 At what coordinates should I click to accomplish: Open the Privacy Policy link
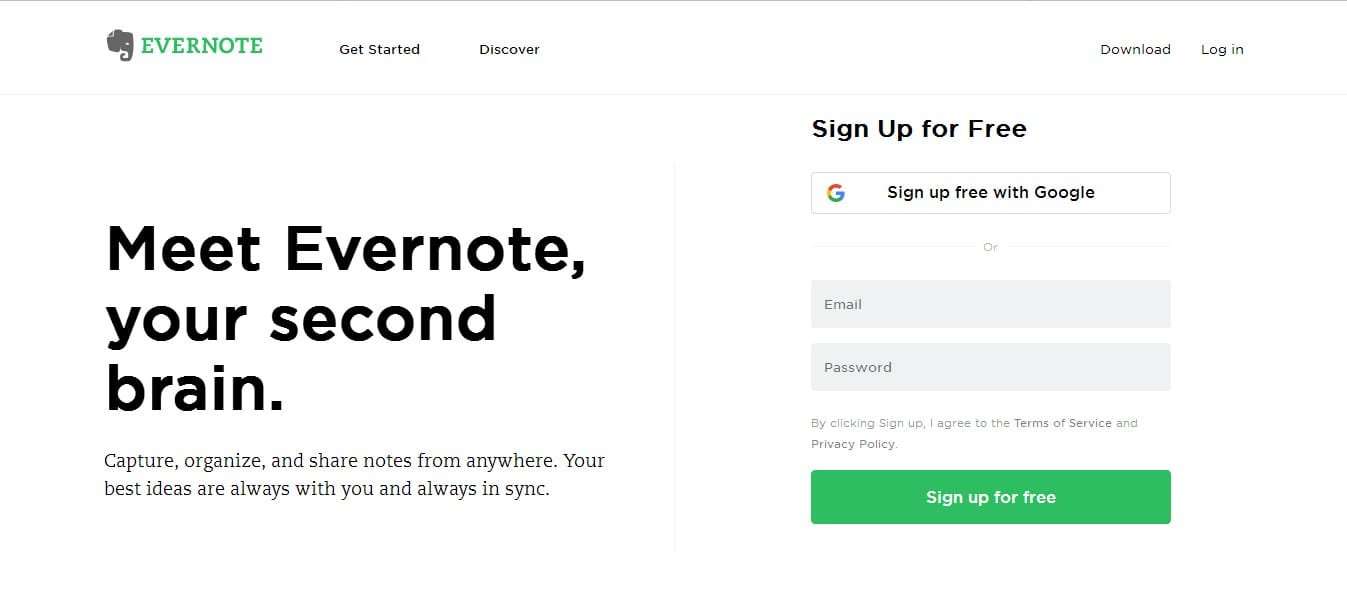[x=852, y=444]
